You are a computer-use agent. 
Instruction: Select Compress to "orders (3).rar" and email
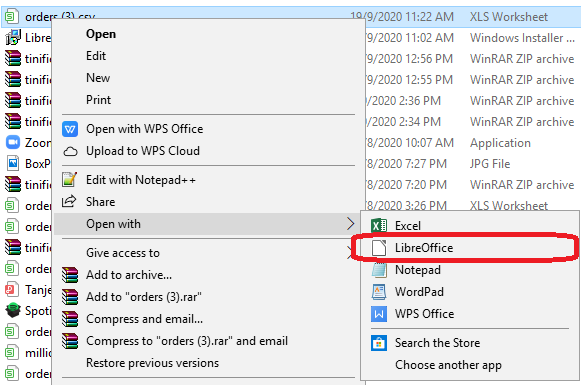187,341
